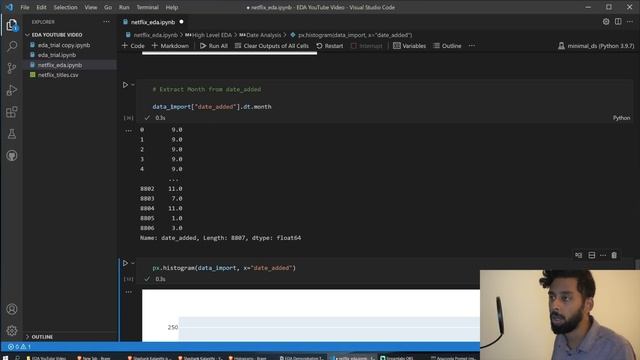Open netflix_titles.csv file
Screen dimensions: 640x360
coord(58,75)
